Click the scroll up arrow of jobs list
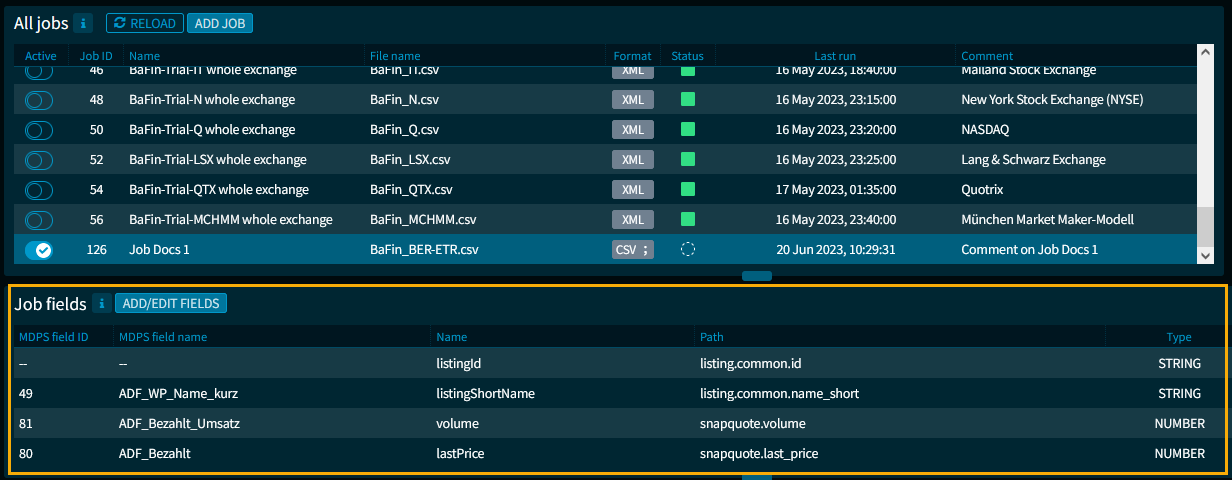This screenshot has width=1232, height=480. tap(1206, 55)
